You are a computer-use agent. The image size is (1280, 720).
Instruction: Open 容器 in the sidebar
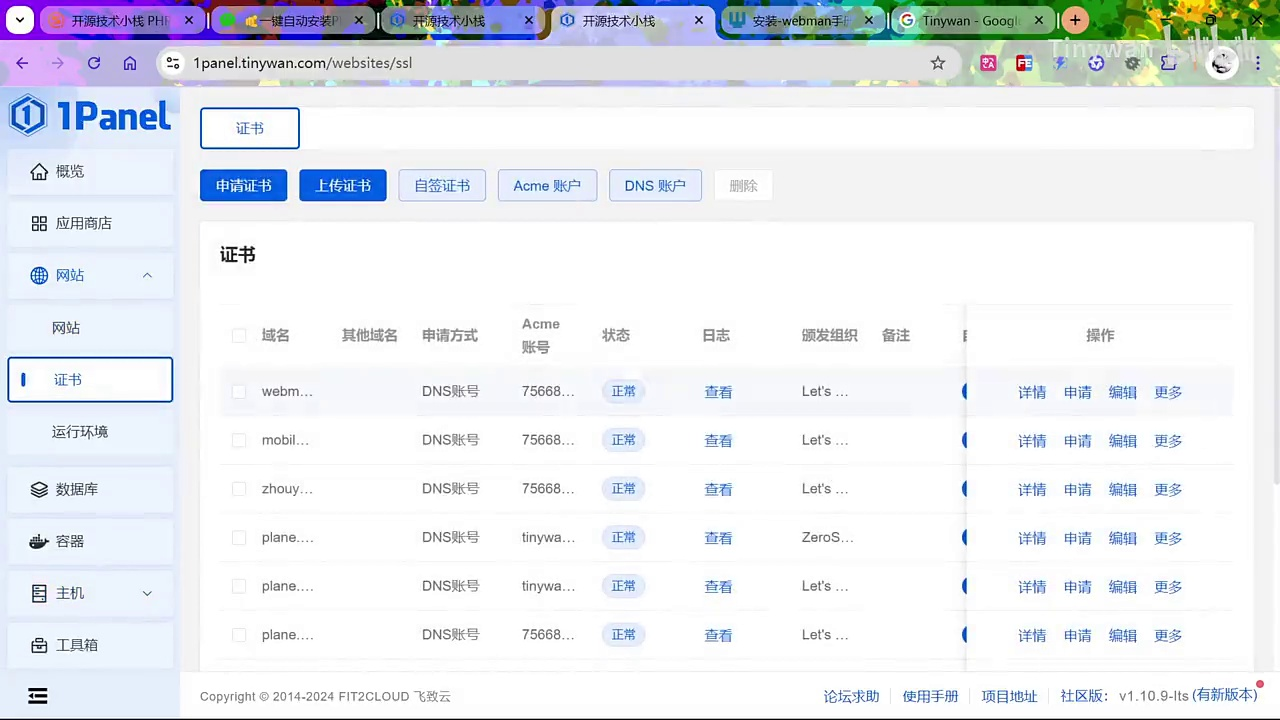pyautogui.click(x=90, y=541)
